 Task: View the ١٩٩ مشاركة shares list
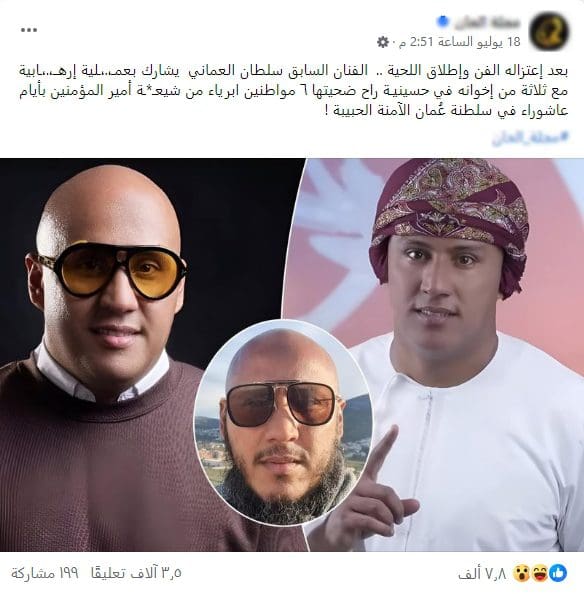[45, 573]
